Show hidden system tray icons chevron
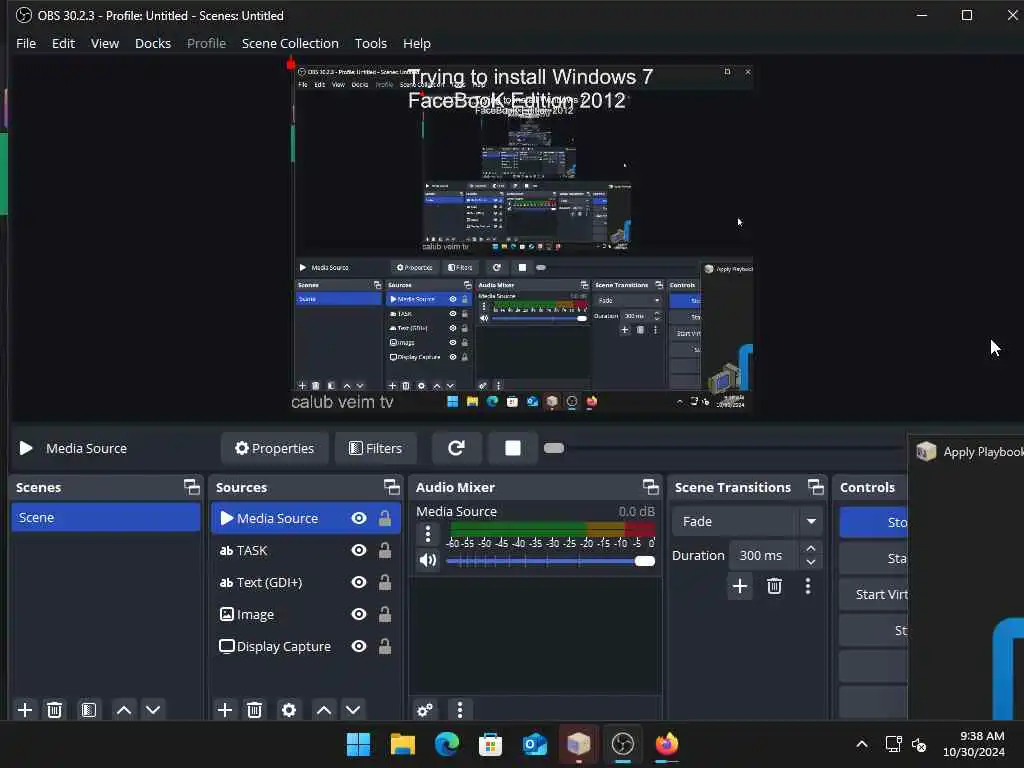1024x768 pixels. [862, 744]
